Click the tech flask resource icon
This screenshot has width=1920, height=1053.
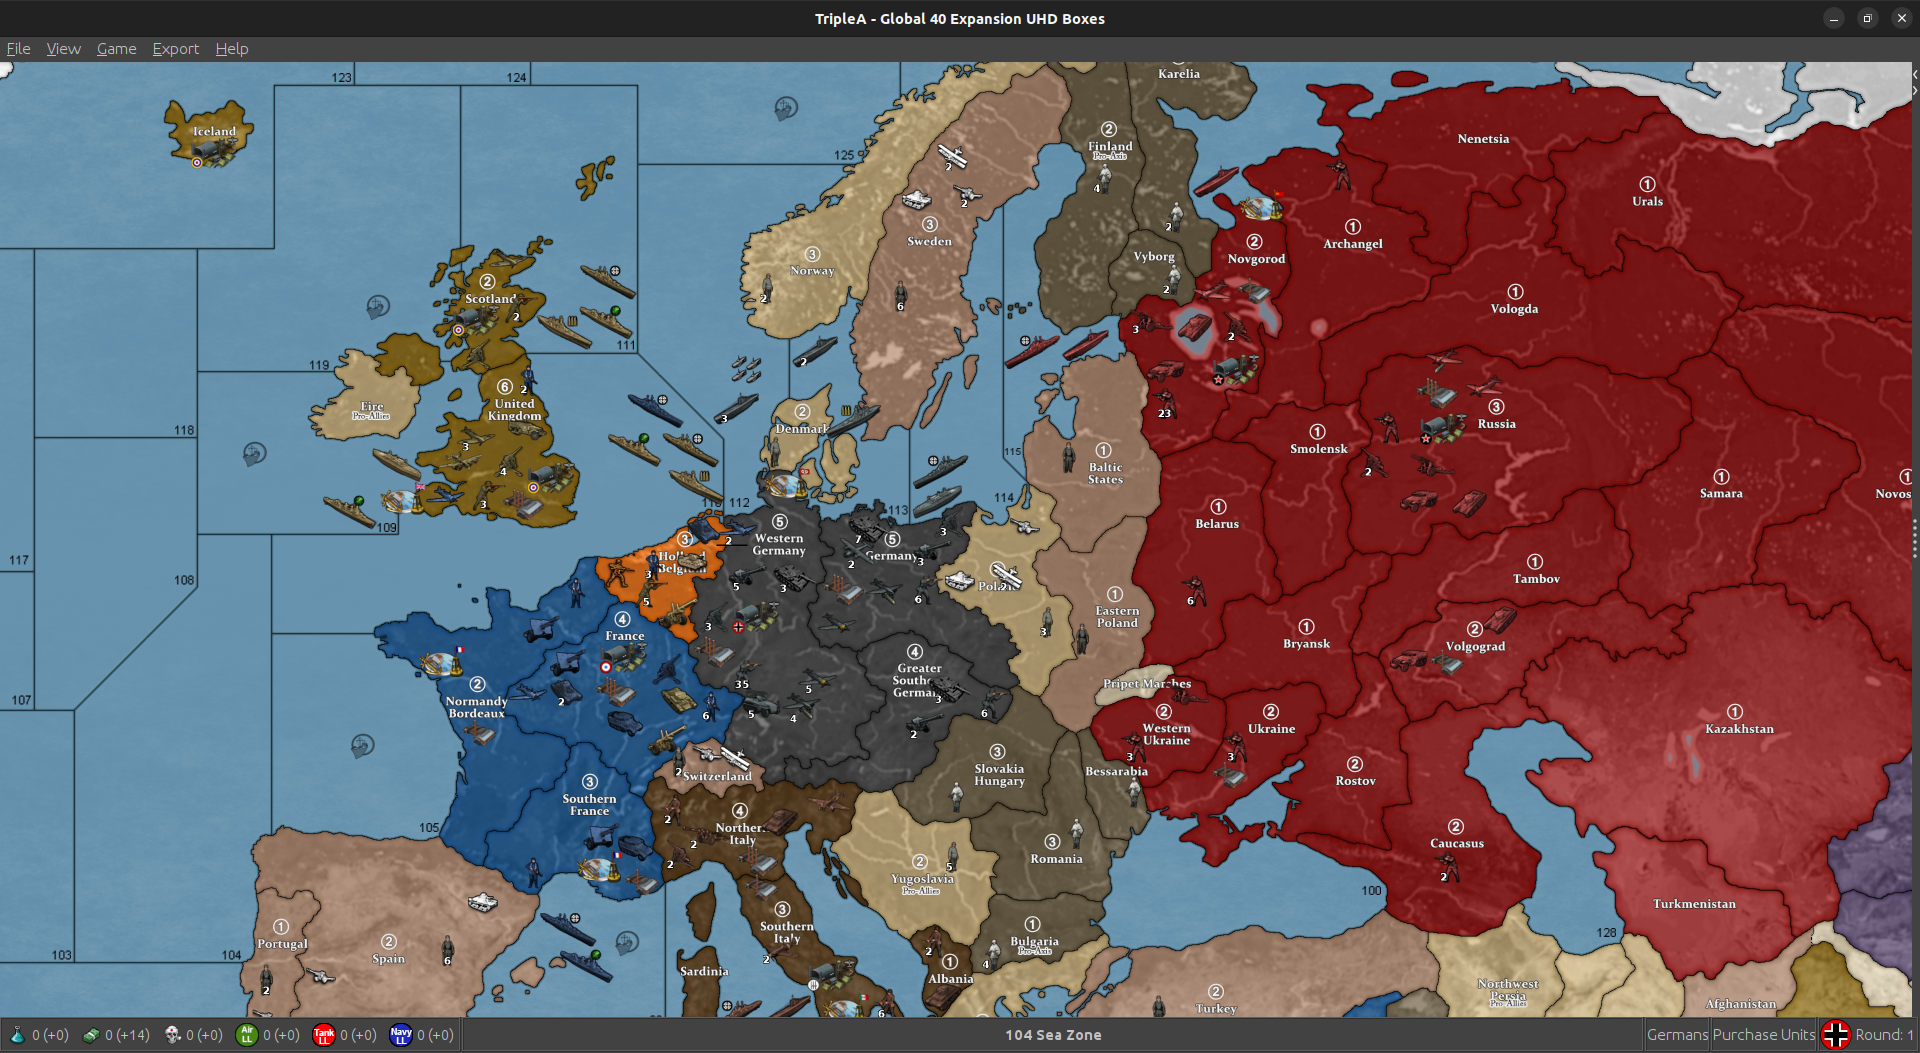point(17,1035)
